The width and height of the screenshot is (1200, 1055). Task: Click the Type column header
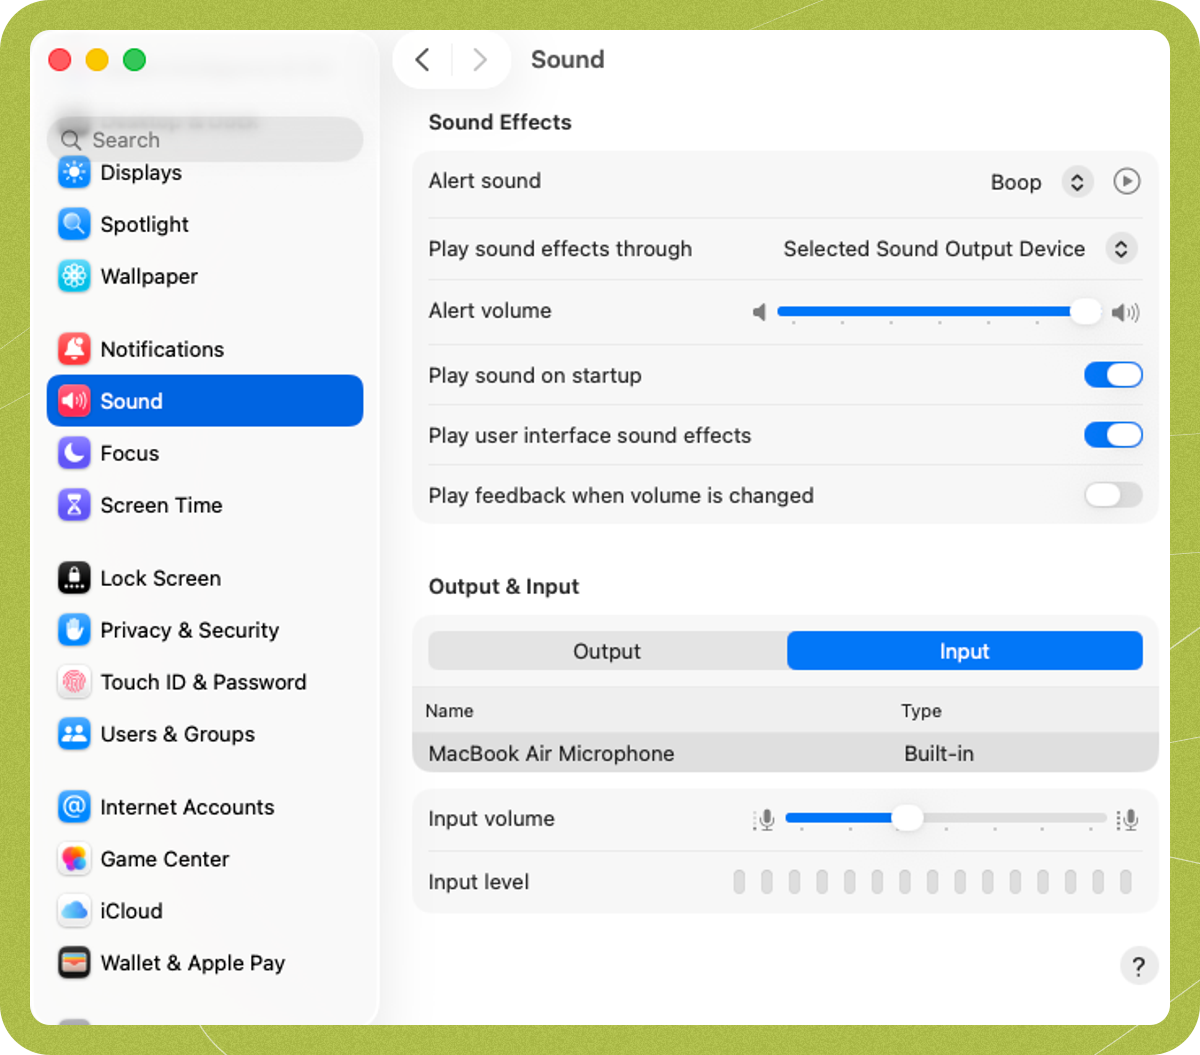pos(921,711)
